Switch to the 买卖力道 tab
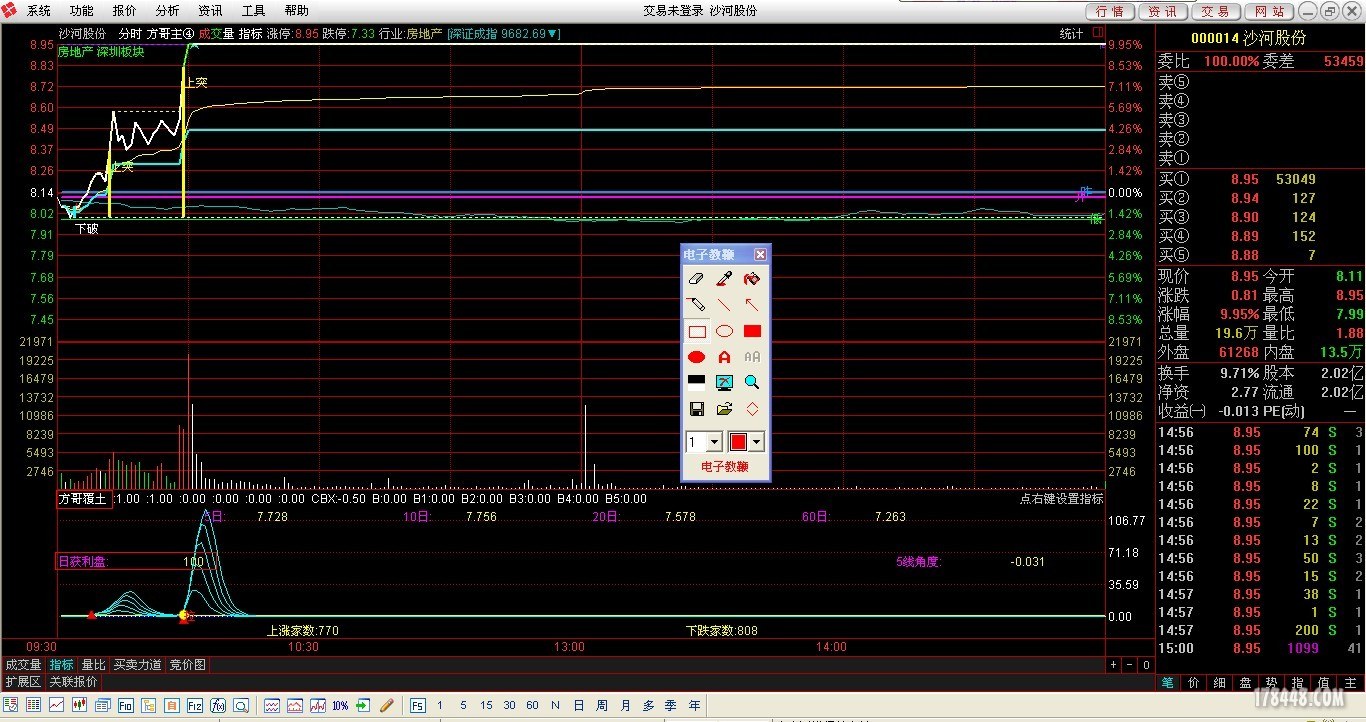 click(x=137, y=665)
